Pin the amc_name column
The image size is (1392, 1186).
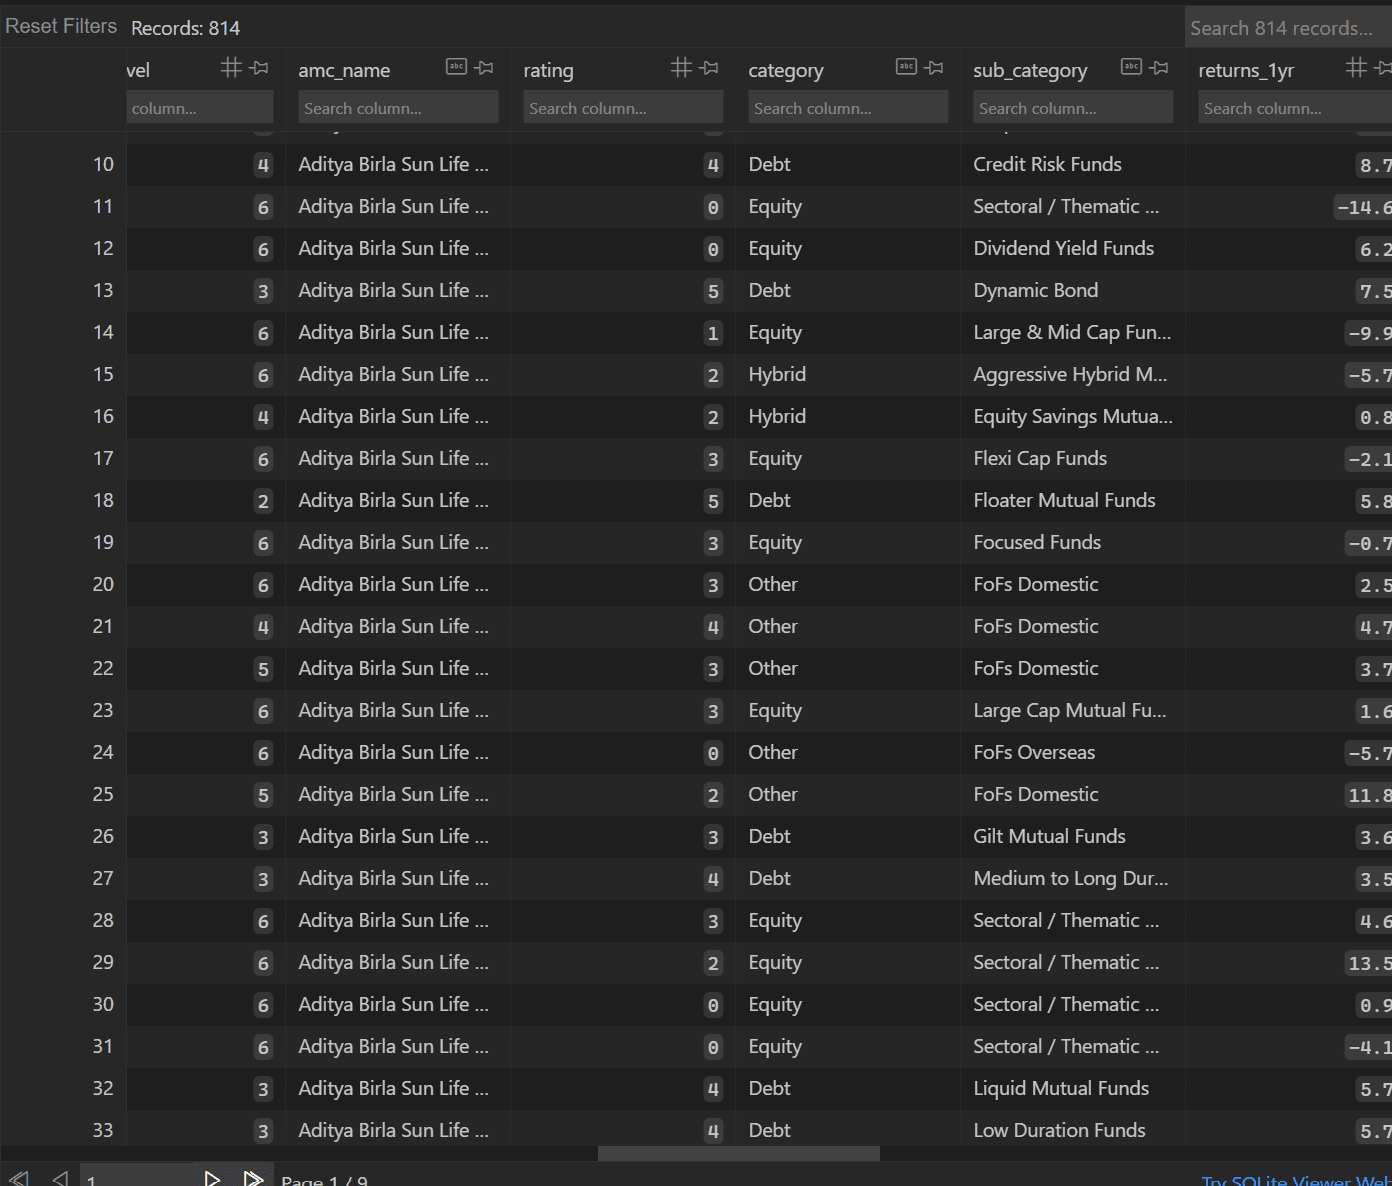point(485,68)
